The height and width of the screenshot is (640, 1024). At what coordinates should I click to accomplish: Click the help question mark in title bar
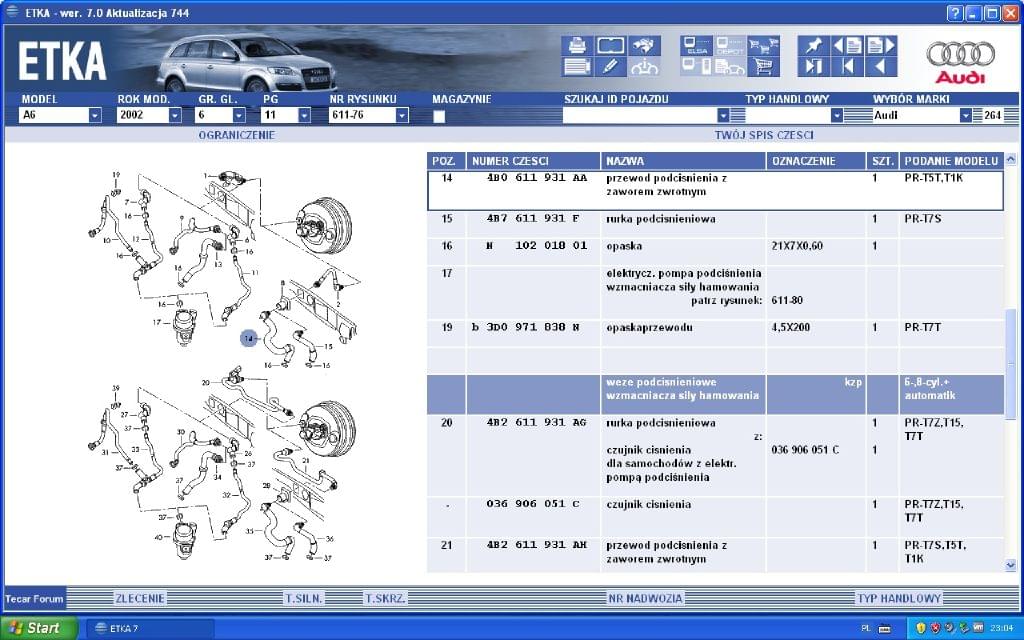[955, 13]
